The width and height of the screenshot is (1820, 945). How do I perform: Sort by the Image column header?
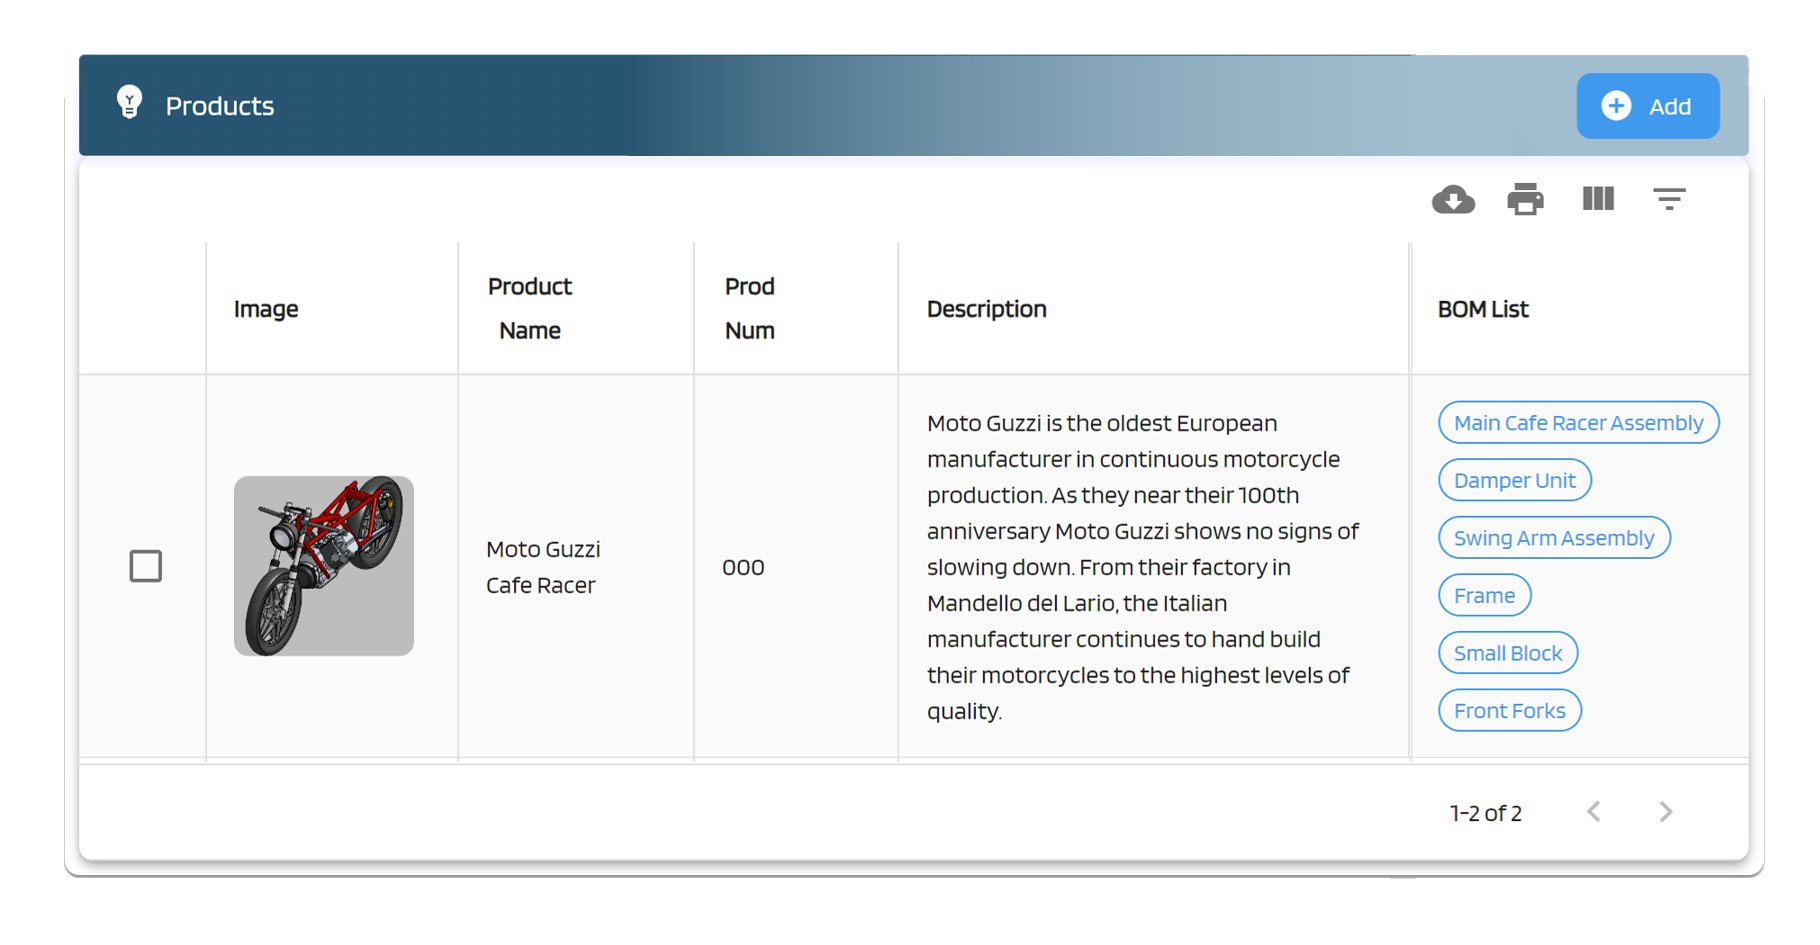(266, 309)
